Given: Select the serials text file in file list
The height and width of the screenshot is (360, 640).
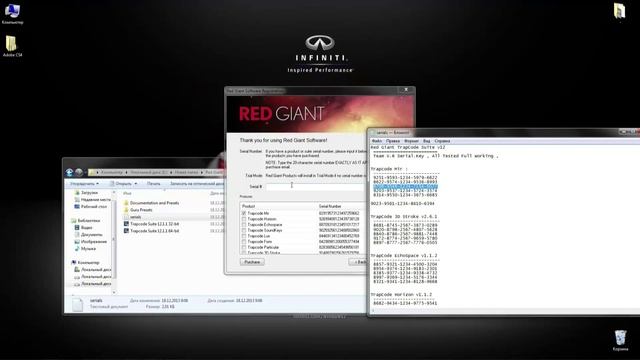Looking at the screenshot, I should click(x=133, y=217).
